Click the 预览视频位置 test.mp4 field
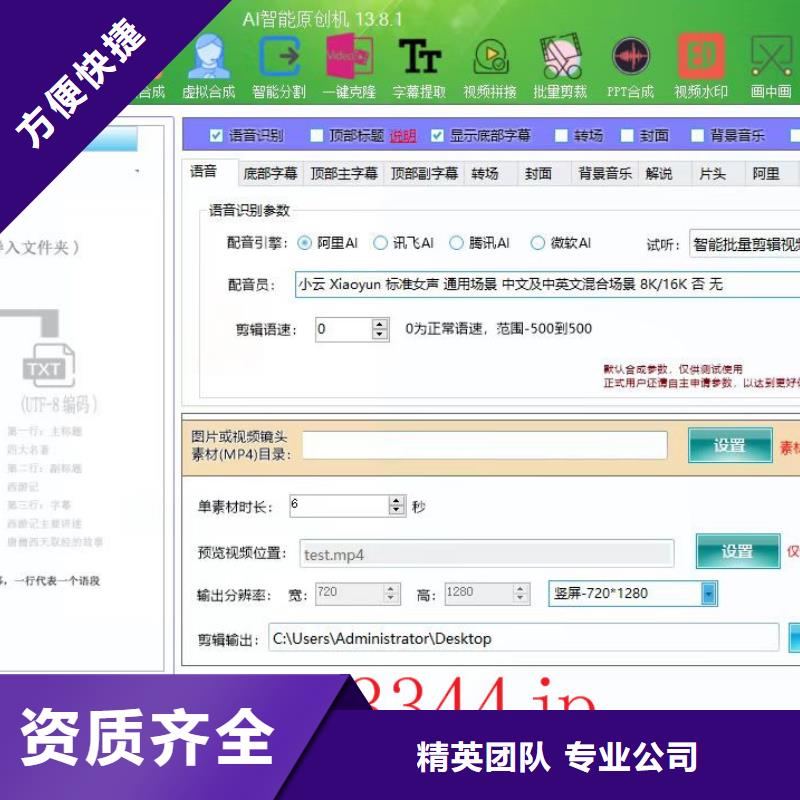 pos(487,554)
